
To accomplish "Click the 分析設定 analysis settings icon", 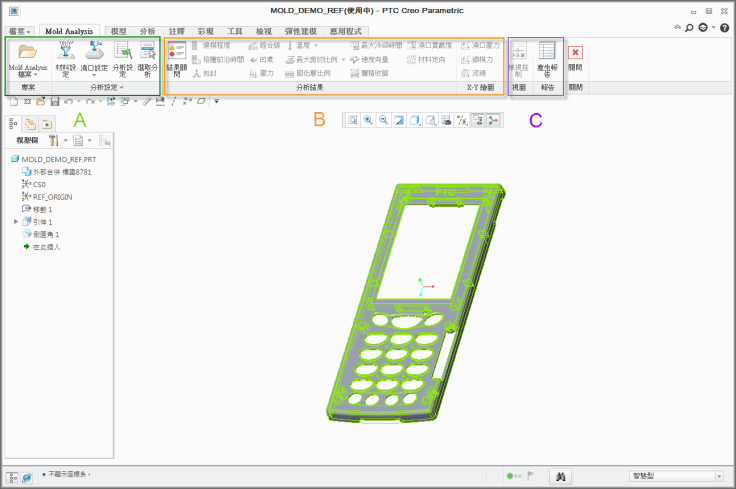I will point(122,58).
